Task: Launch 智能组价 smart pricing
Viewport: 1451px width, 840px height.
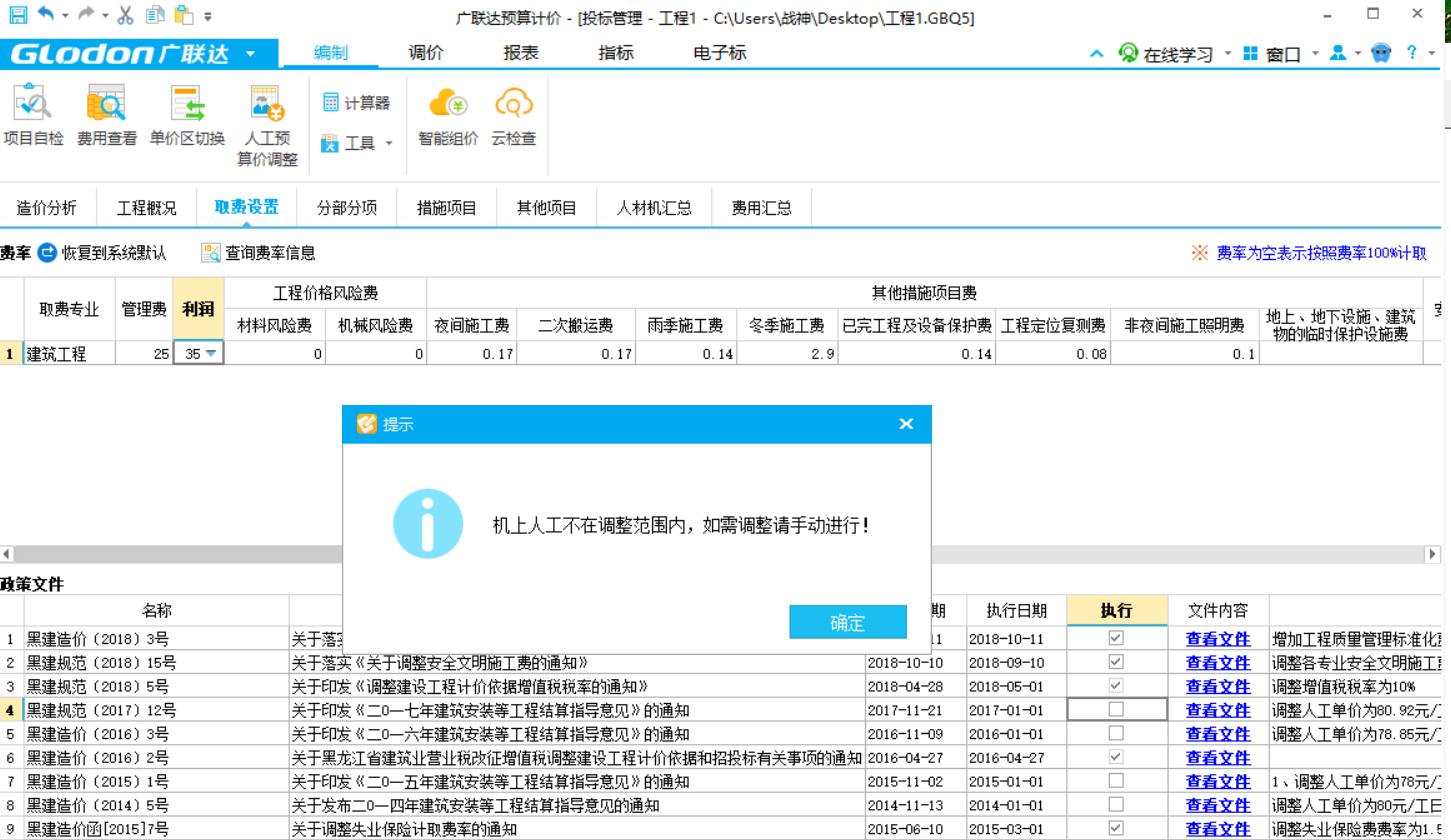Action: (448, 117)
